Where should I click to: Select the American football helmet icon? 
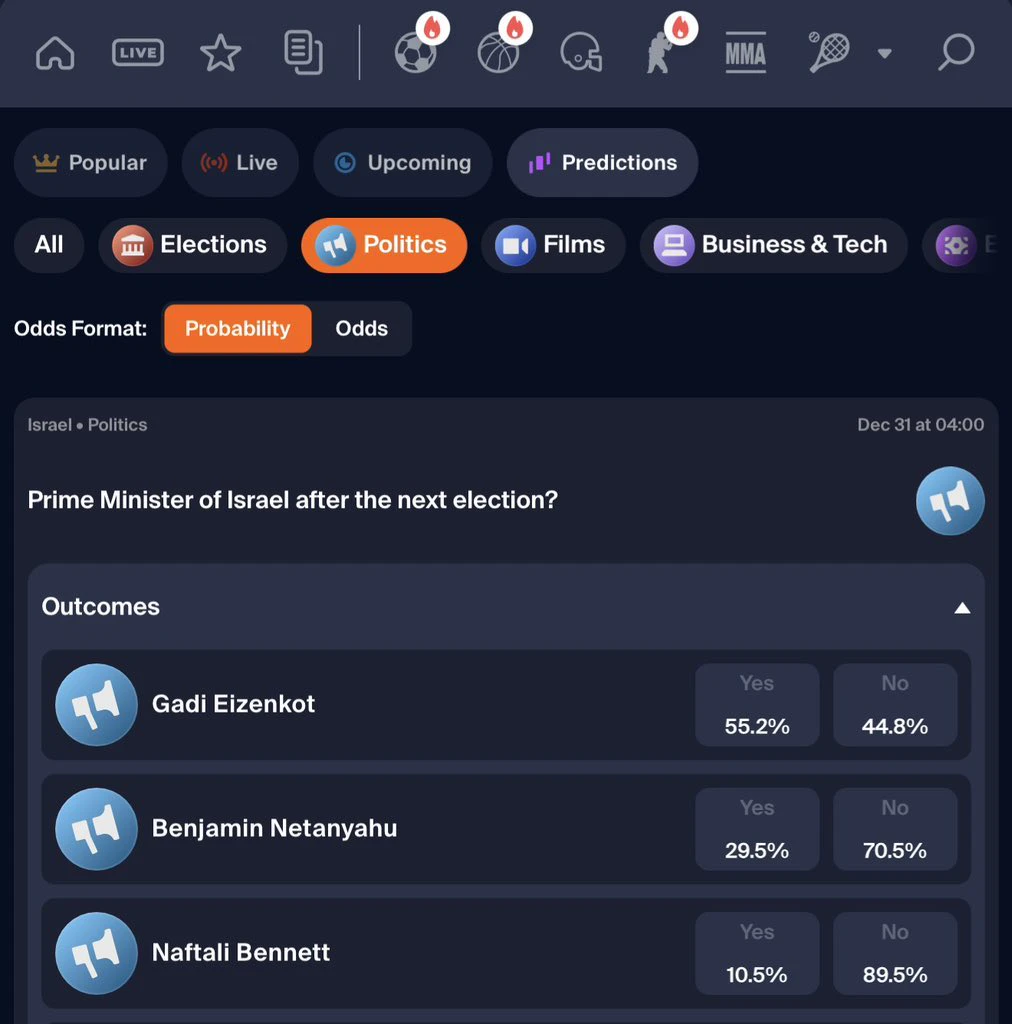[581, 52]
